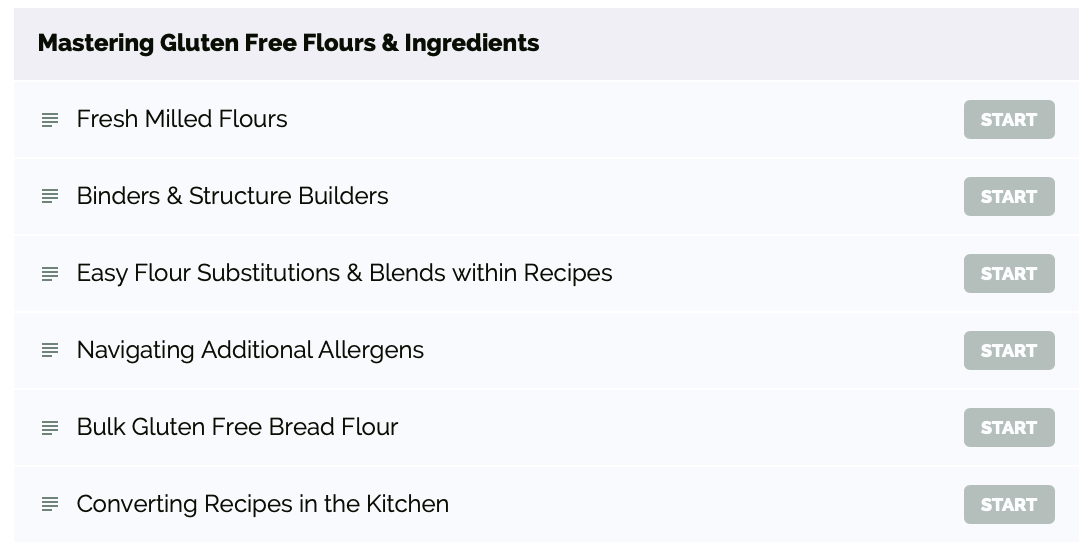Click the lesson icon beside Bulk Gluten Free Bread Flour
The image size is (1086, 554).
click(49, 428)
